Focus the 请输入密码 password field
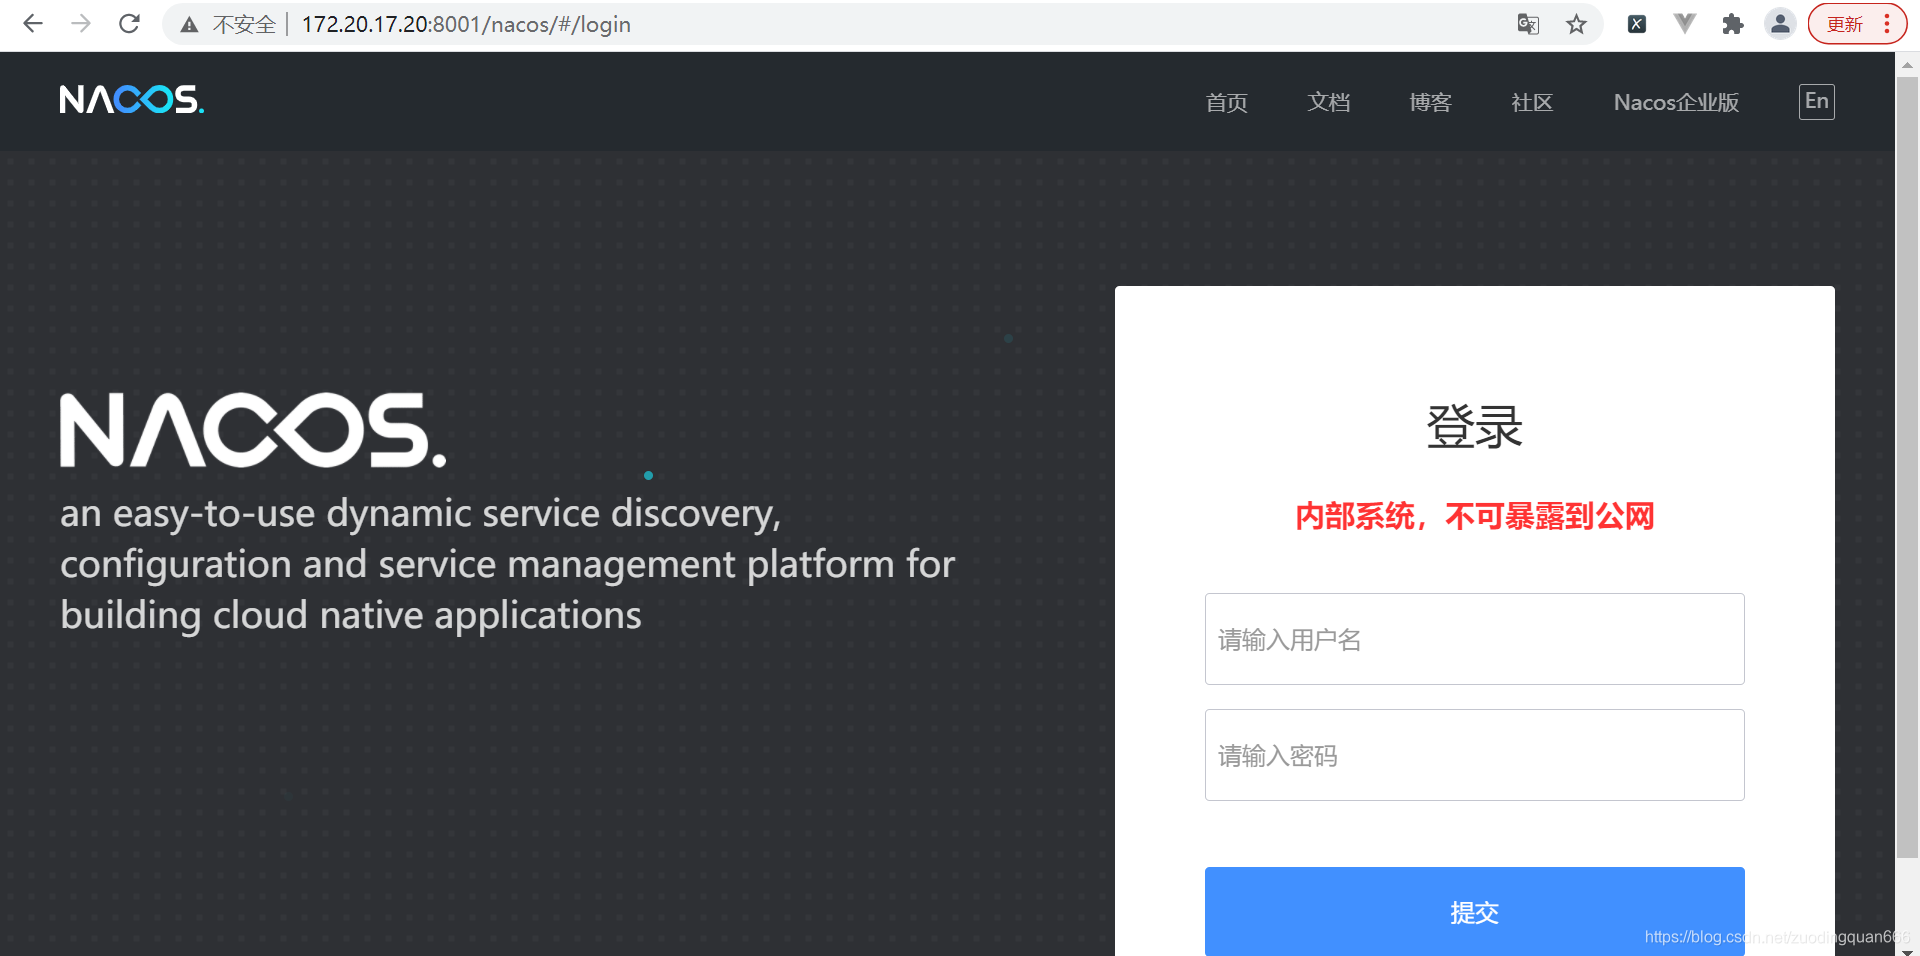 tap(1475, 755)
